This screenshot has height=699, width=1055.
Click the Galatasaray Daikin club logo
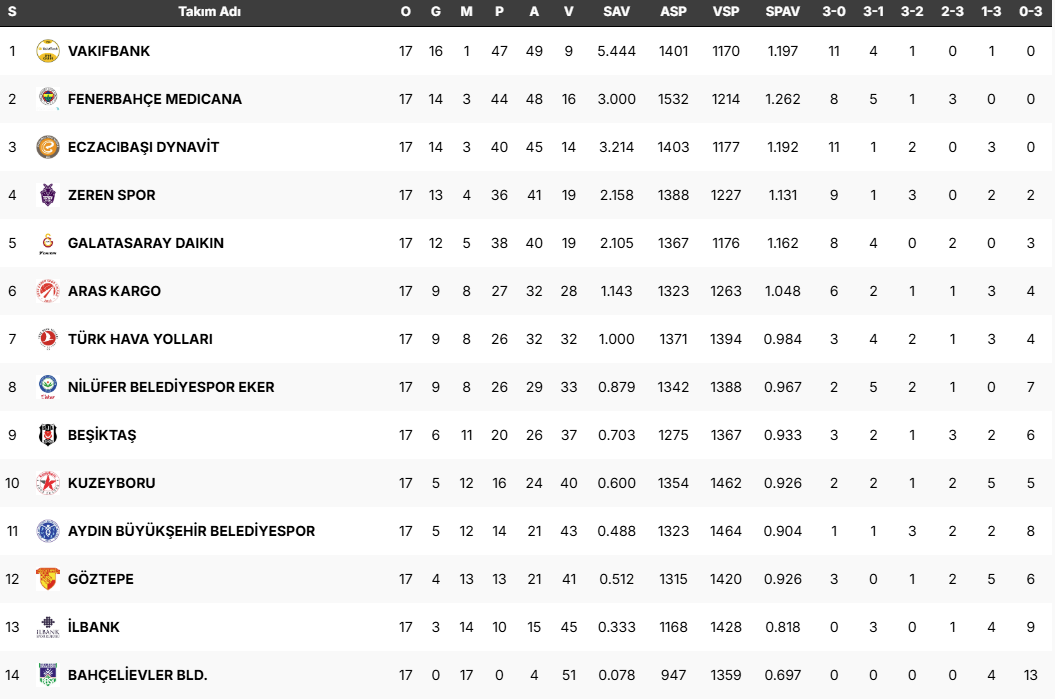tap(48, 243)
